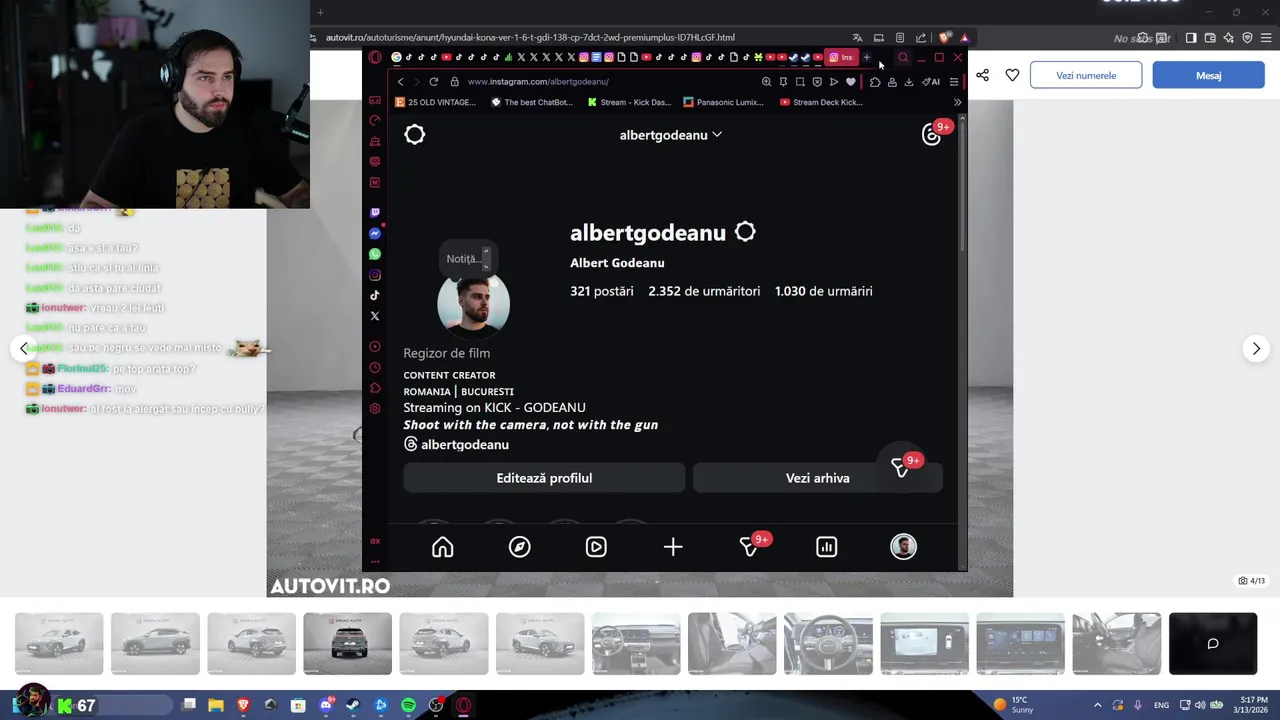Expand albertgodeanu account switcher dropdown

coord(670,135)
